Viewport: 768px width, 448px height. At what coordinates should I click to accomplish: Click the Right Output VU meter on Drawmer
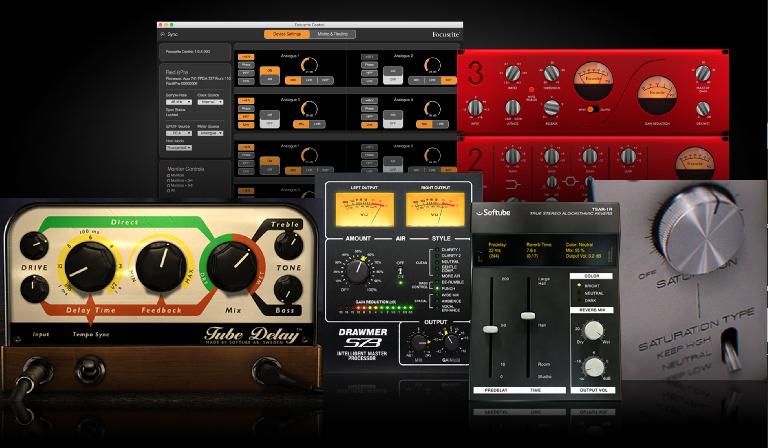point(435,209)
